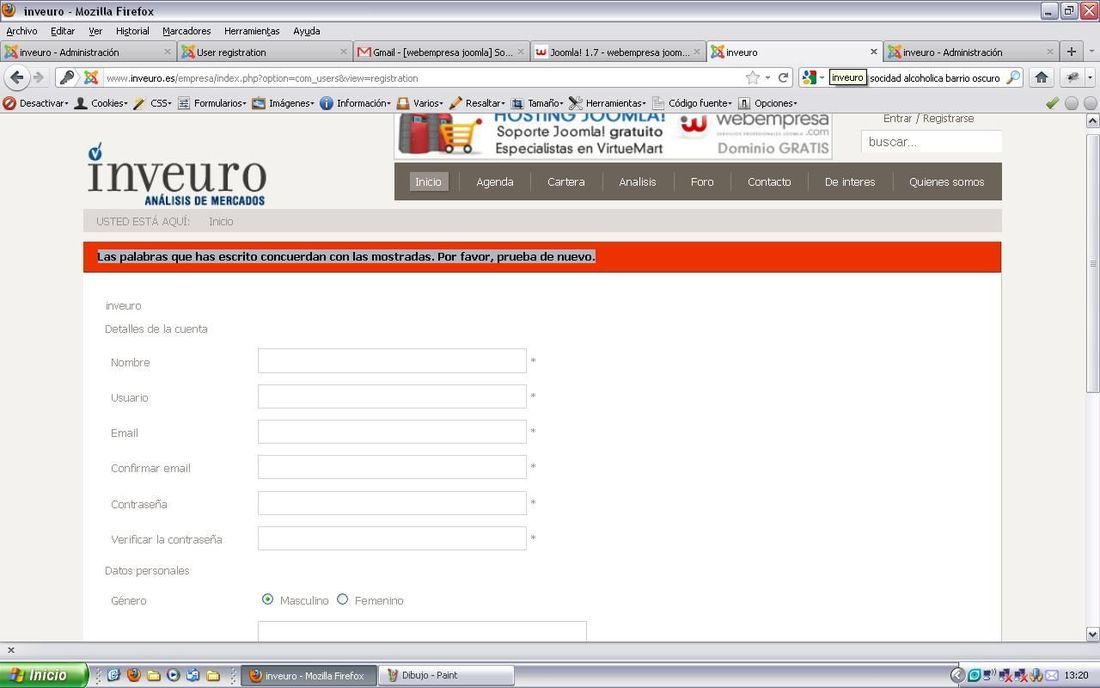Reload the page using the refresh icon
Viewport: 1100px width, 688px height.
783,78
